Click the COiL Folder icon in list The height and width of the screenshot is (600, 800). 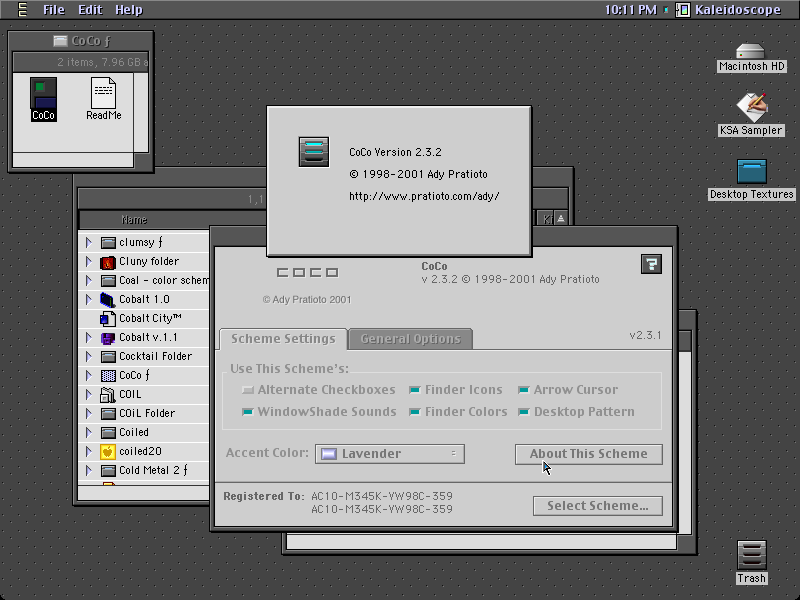[108, 413]
